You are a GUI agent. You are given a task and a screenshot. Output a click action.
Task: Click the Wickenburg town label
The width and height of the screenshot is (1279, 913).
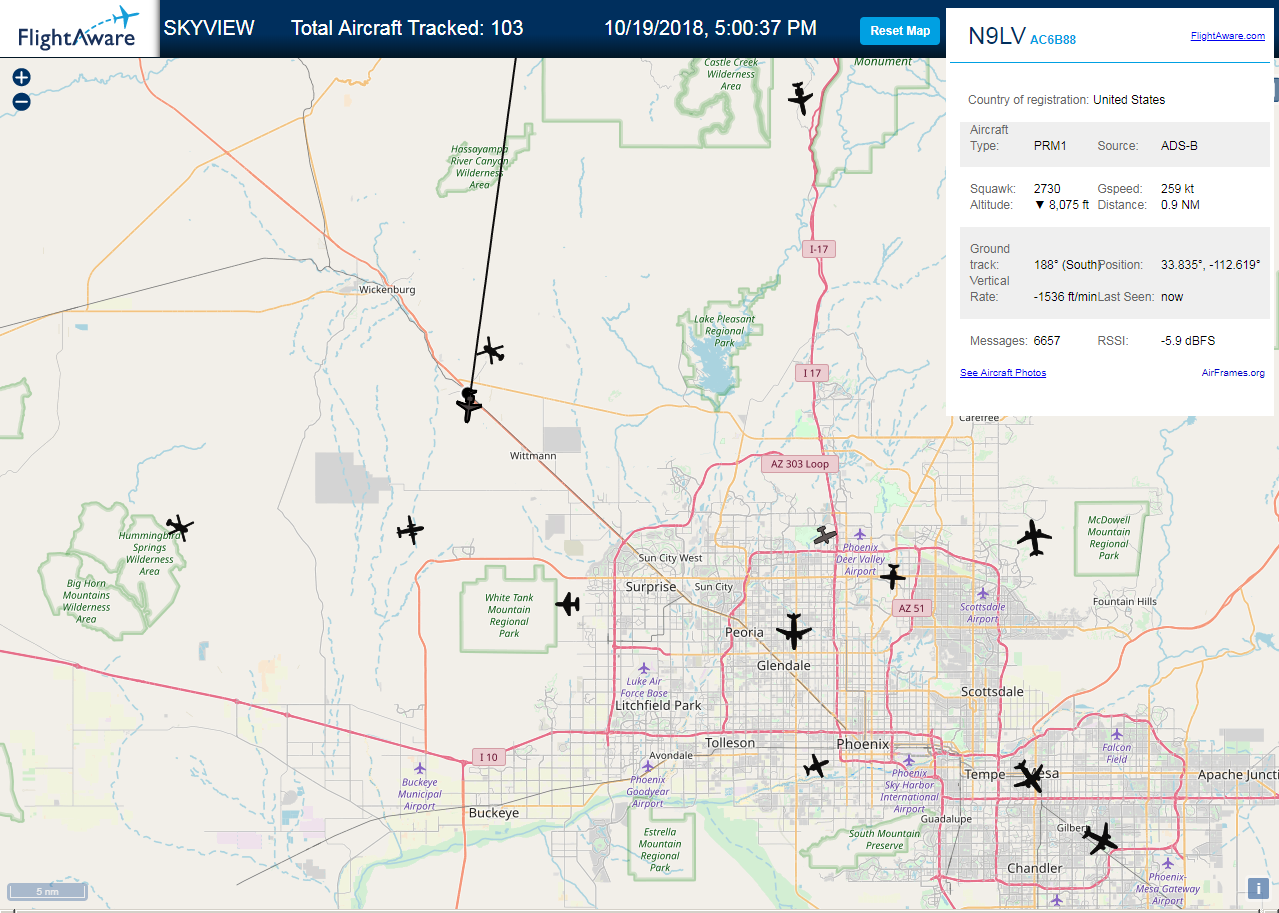[x=387, y=290]
